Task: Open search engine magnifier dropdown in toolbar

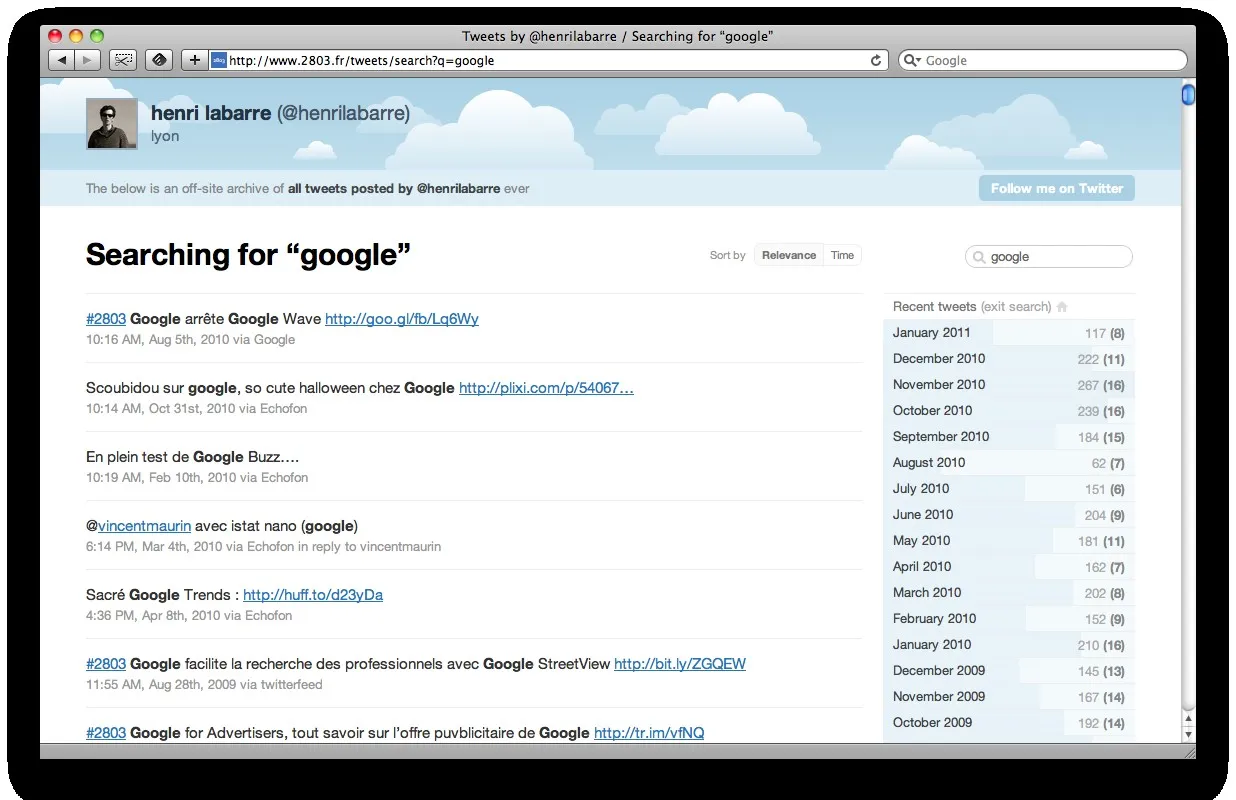Action: [x=913, y=60]
